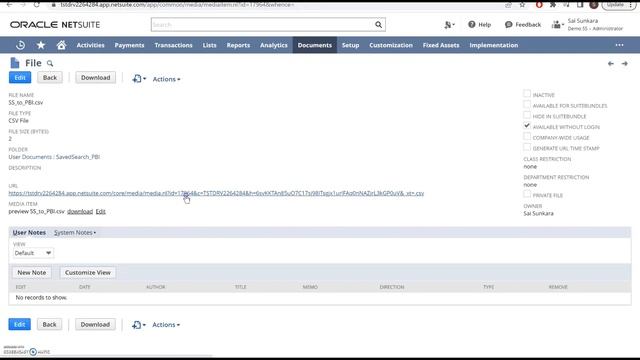Screen dimensions: 640x360
Task: Open the navigation bar overflow ellipsis
Action: 619,45
